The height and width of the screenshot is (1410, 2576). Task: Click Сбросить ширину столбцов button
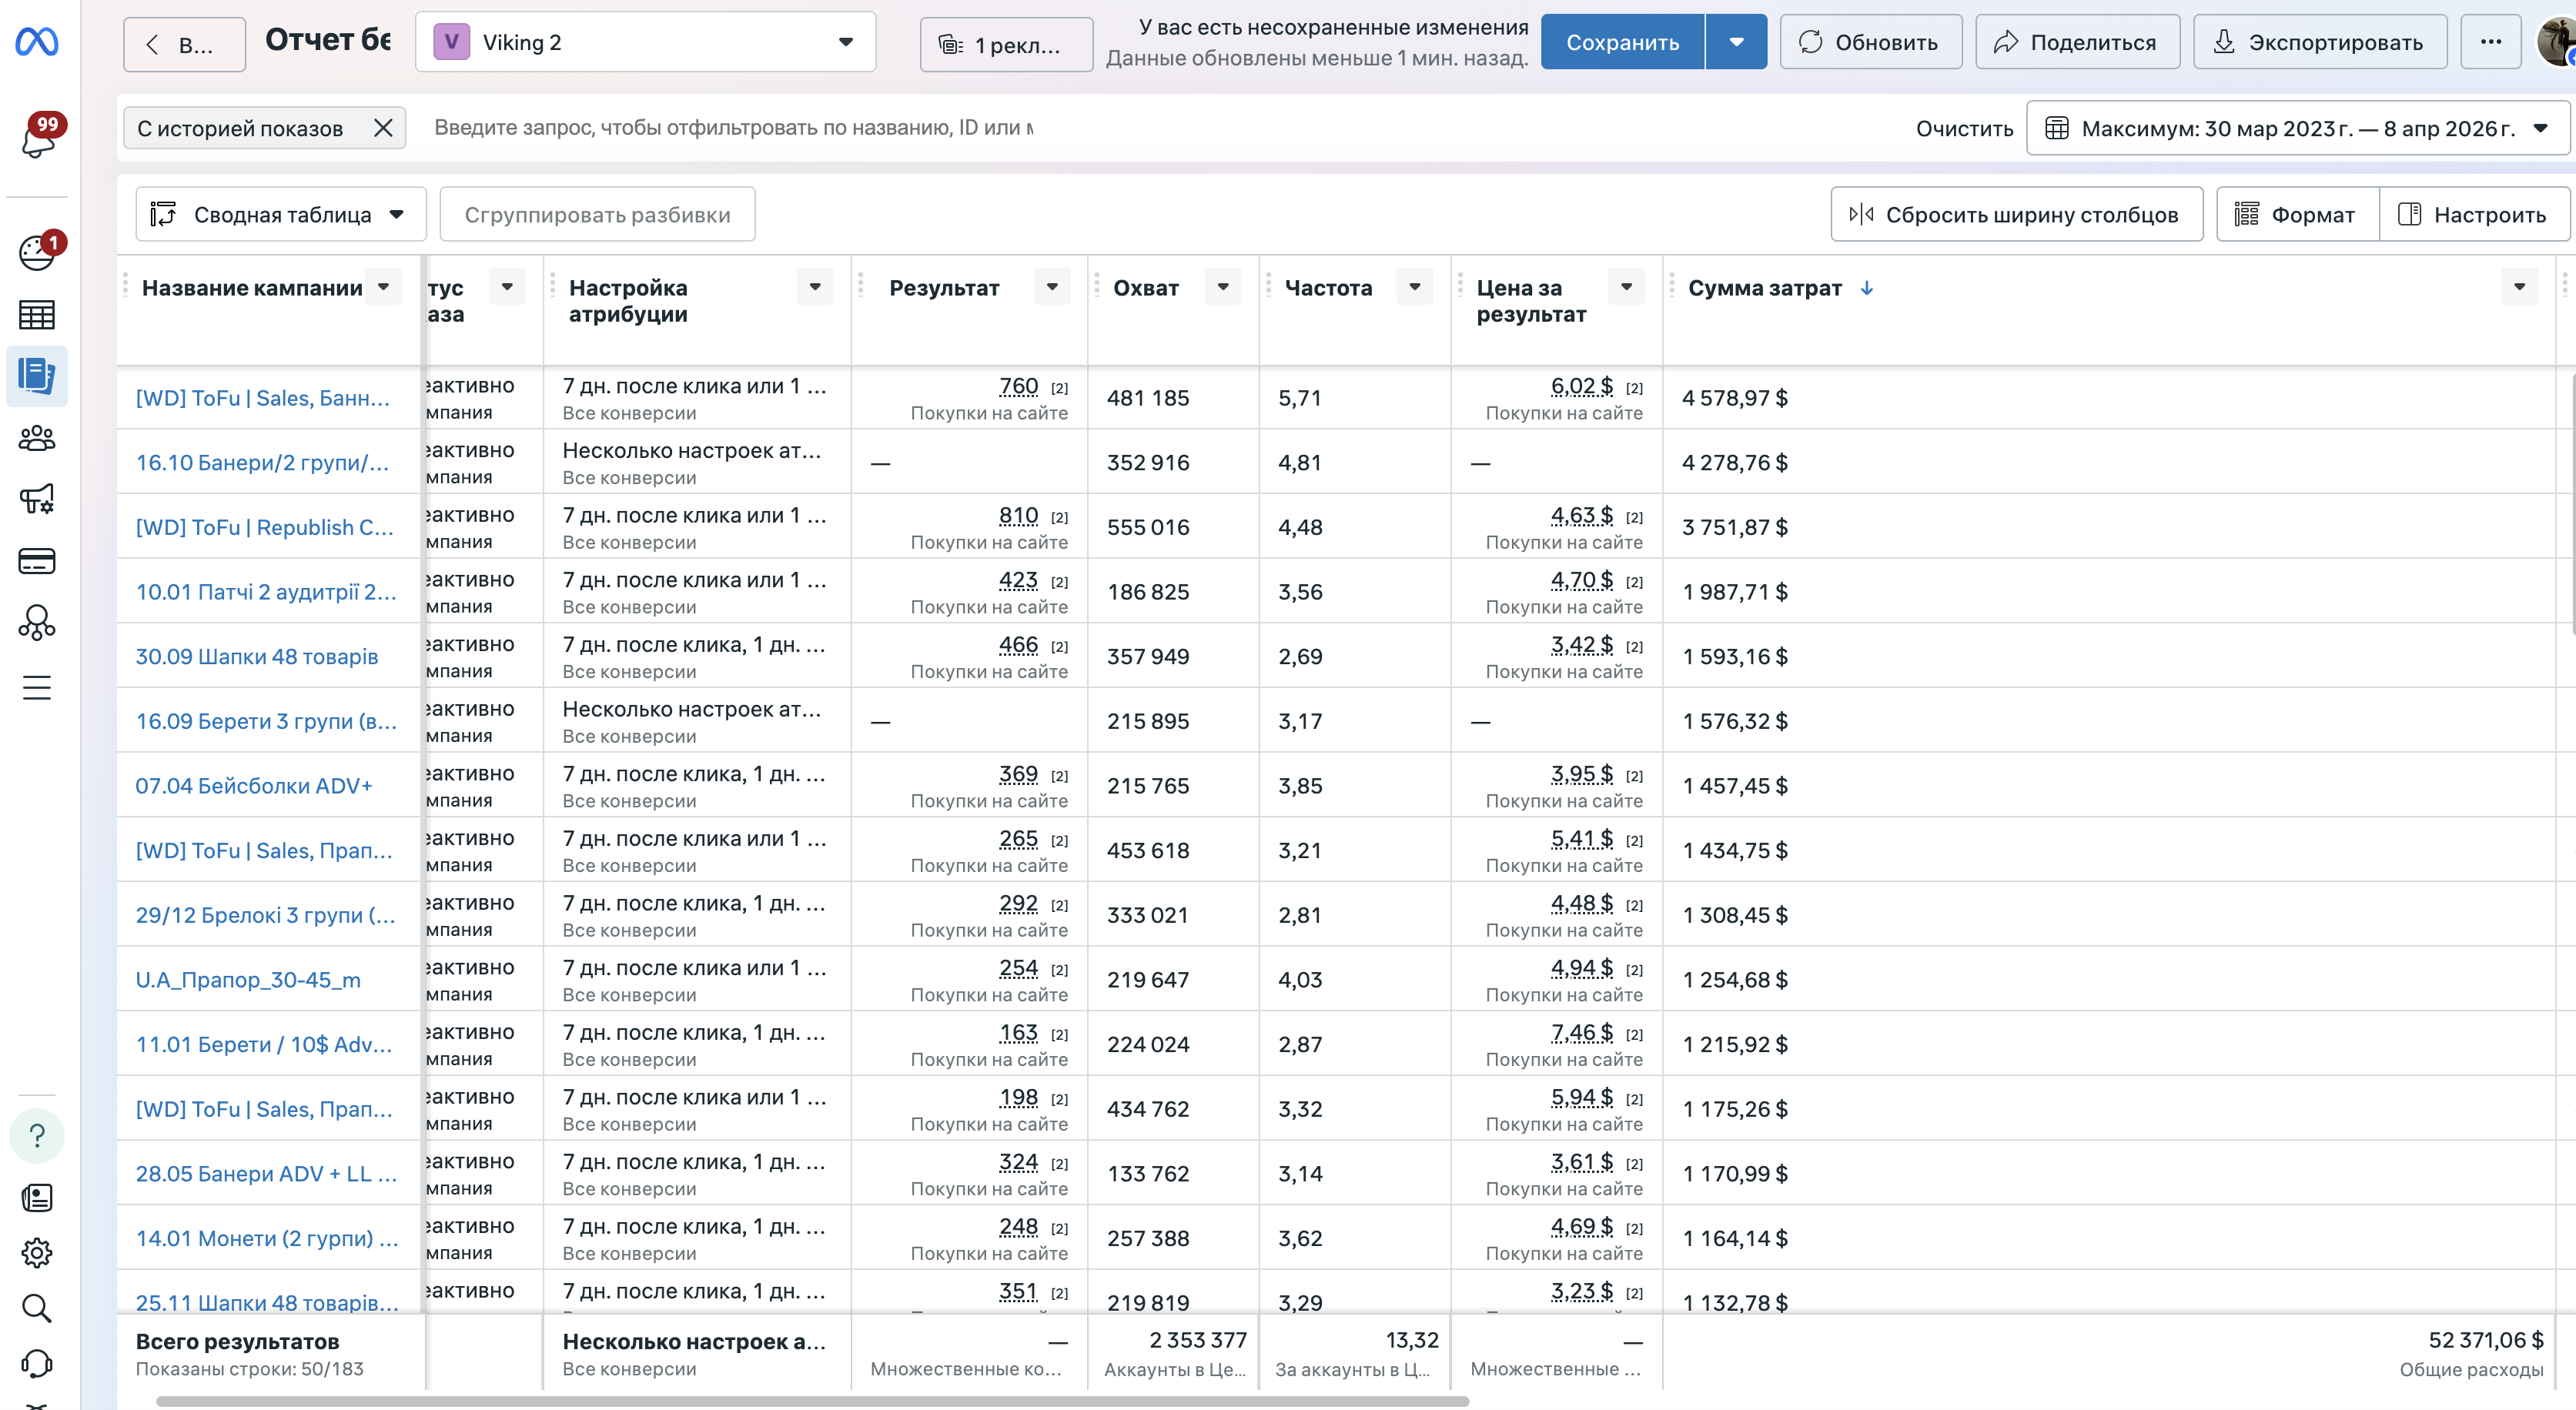pos(2016,214)
